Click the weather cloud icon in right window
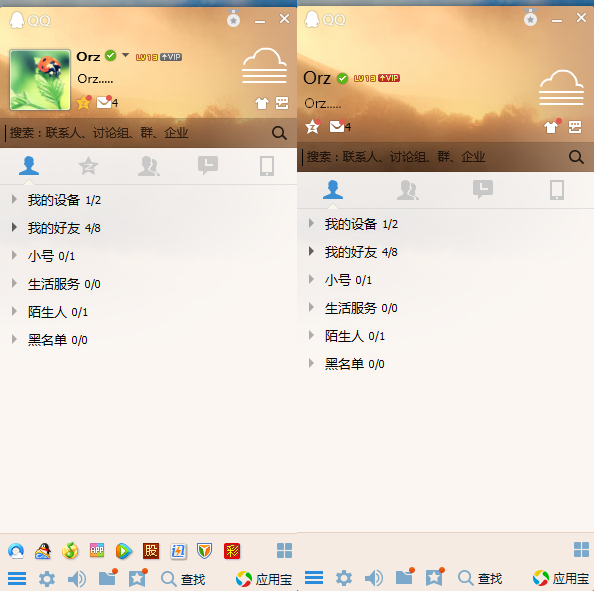This screenshot has height=591, width=596. (561, 88)
